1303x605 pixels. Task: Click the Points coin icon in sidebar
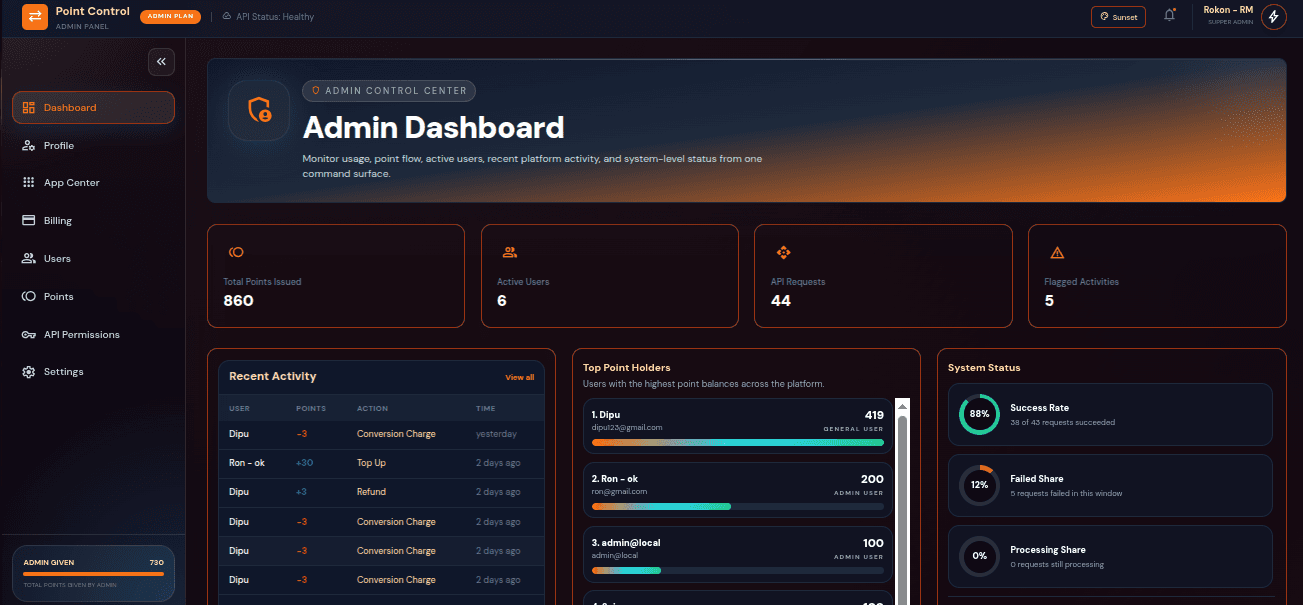click(28, 297)
